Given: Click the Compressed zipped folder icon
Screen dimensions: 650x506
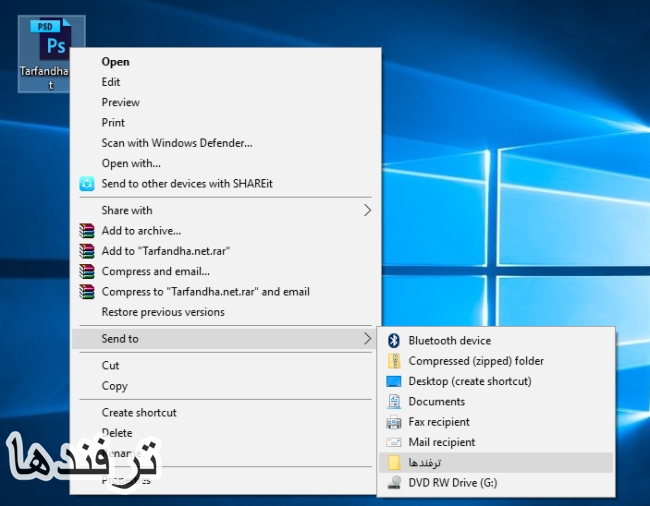Looking at the screenshot, I should [393, 361].
